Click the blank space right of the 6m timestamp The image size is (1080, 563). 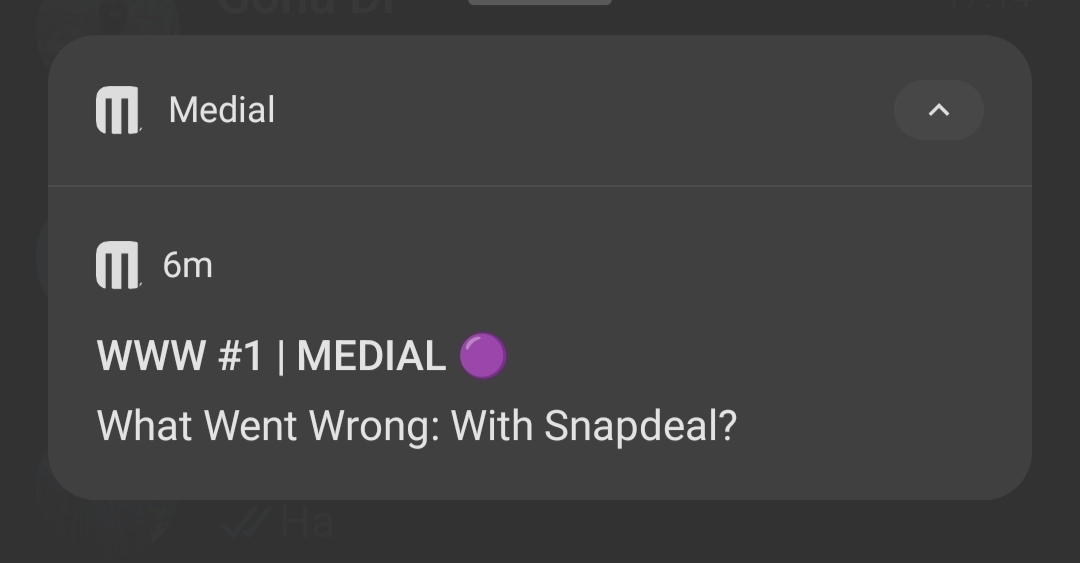[600, 266]
